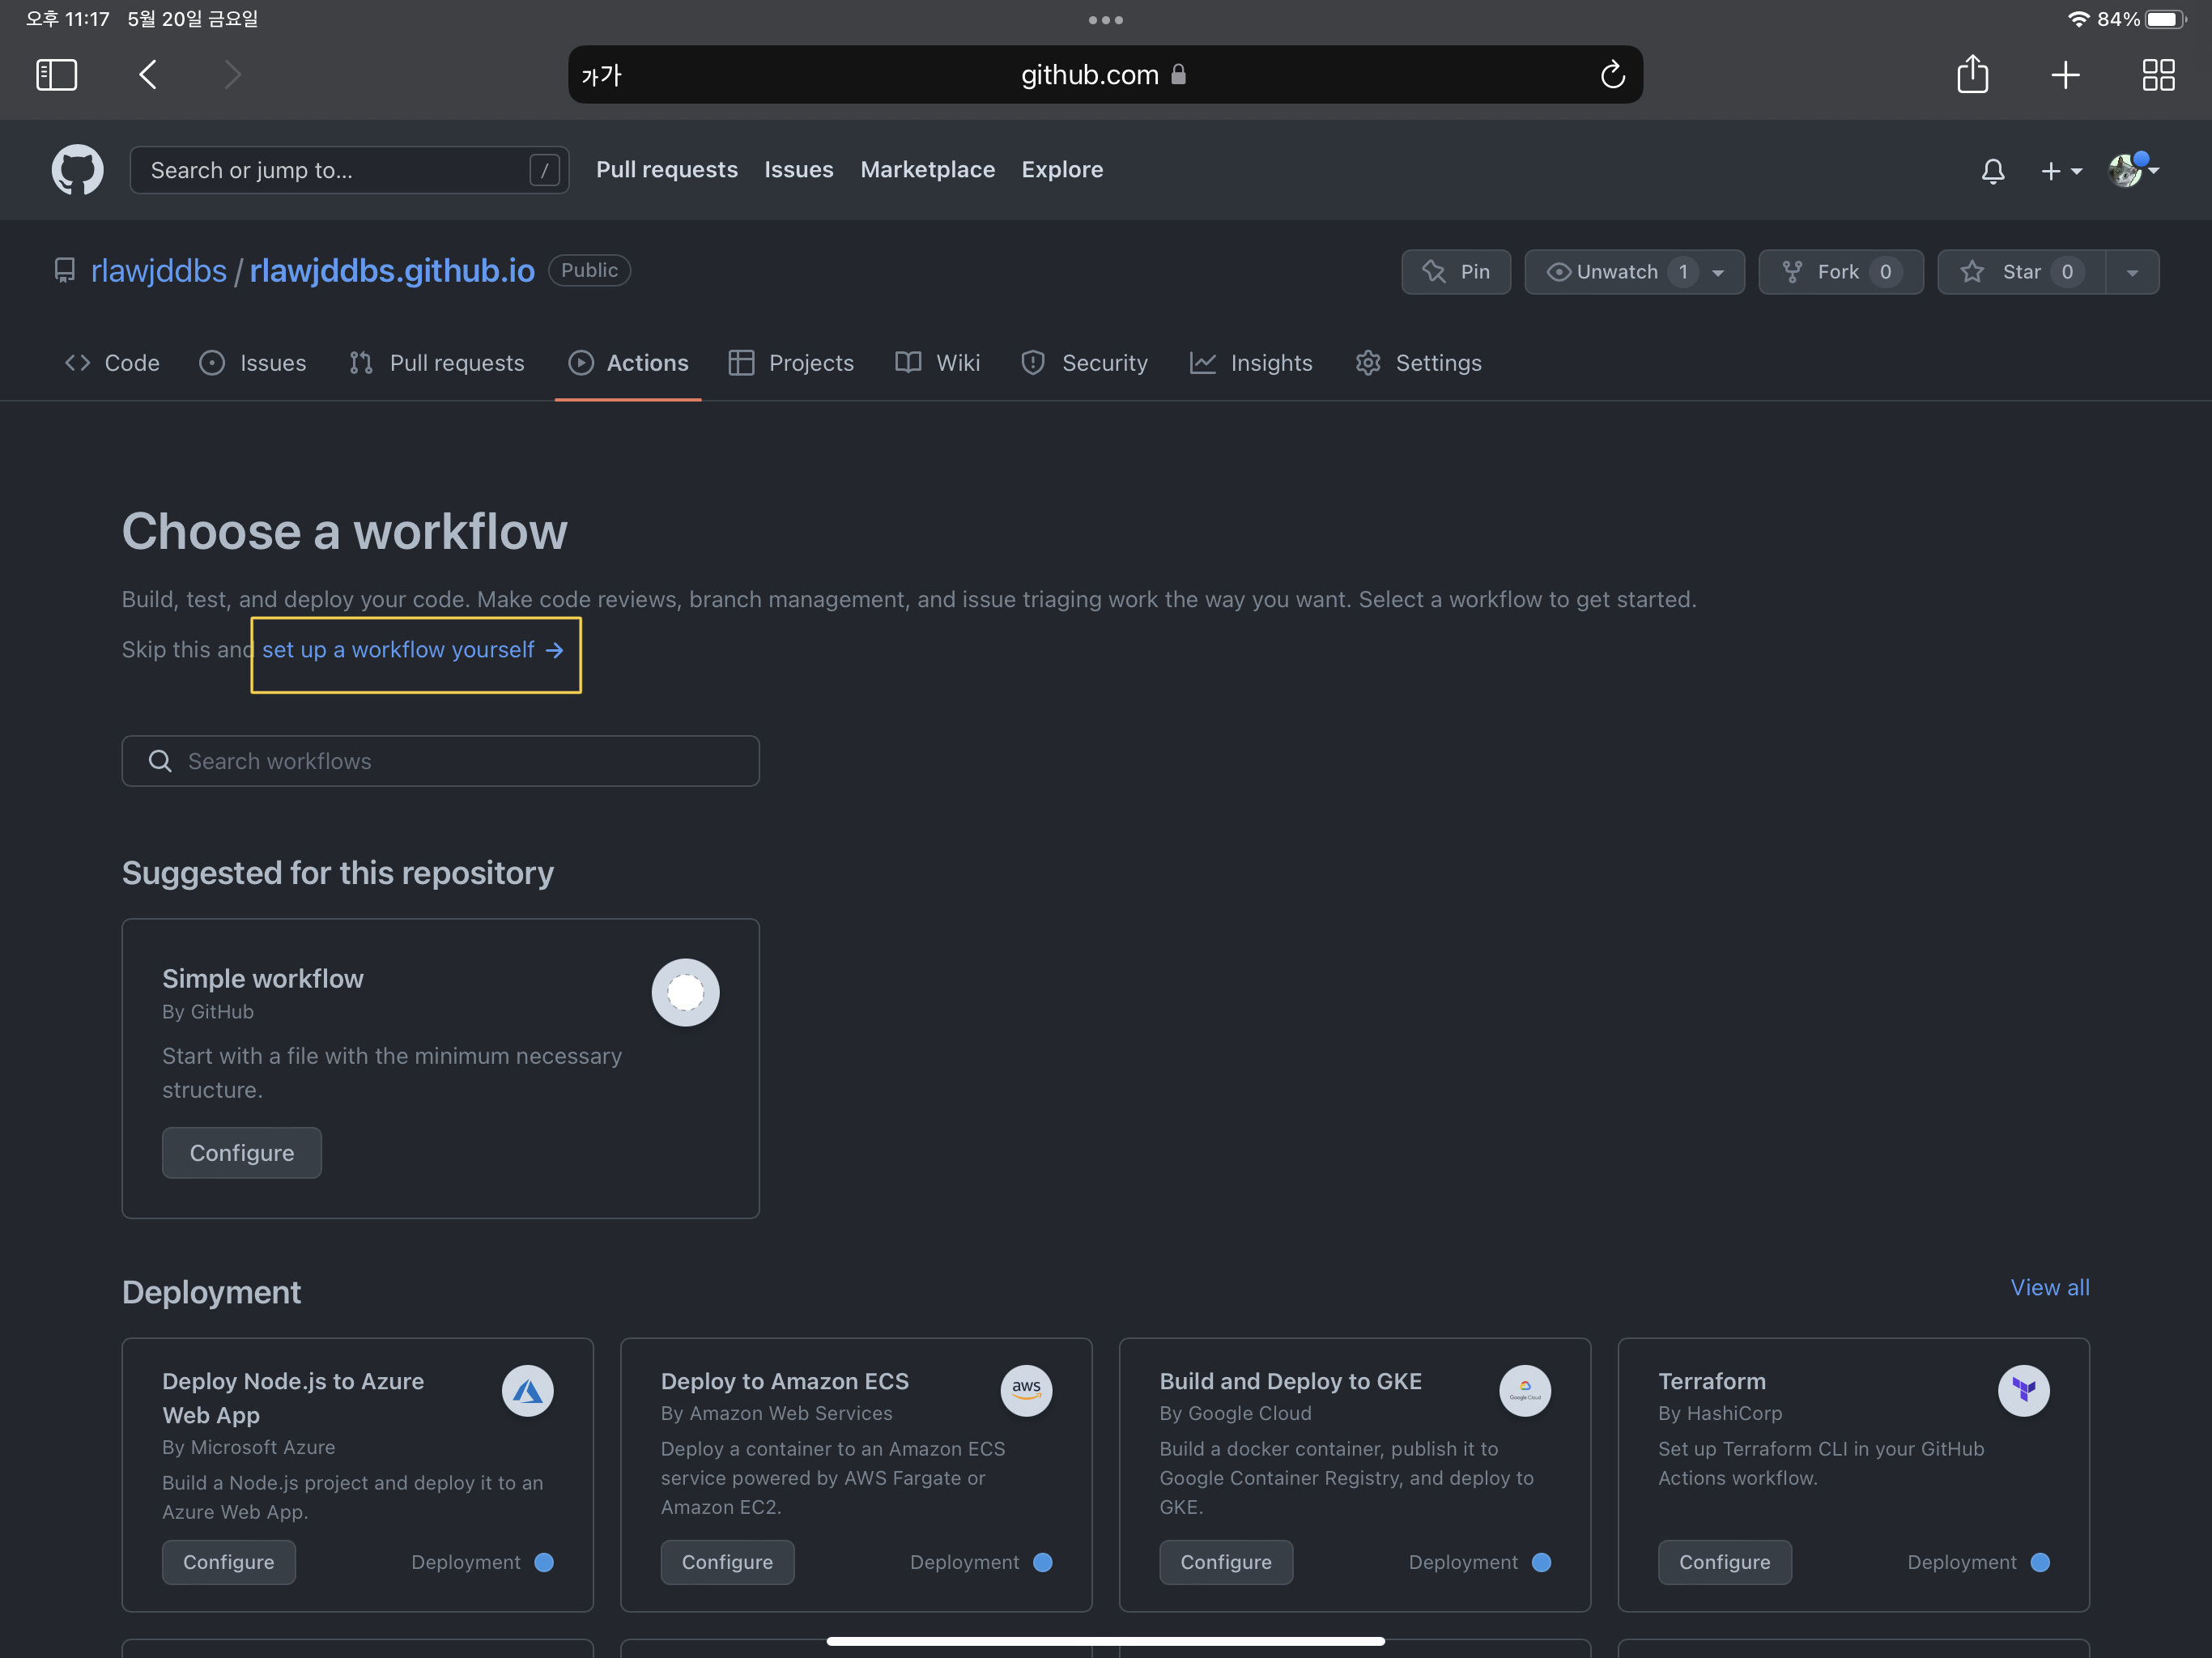
Task: Open the user avatar profile dropdown
Action: (x=2133, y=170)
